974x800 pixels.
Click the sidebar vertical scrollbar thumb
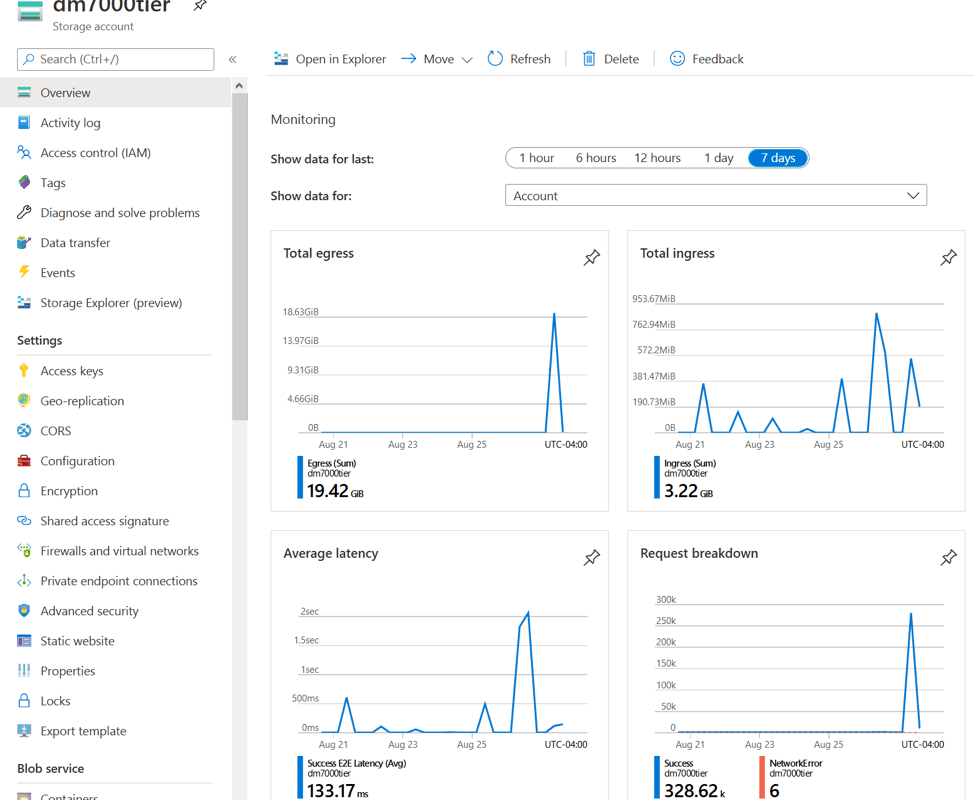pyautogui.click(x=240, y=257)
